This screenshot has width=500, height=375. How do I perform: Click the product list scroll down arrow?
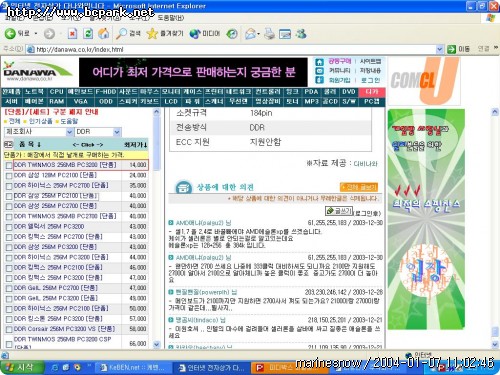(x=157, y=344)
